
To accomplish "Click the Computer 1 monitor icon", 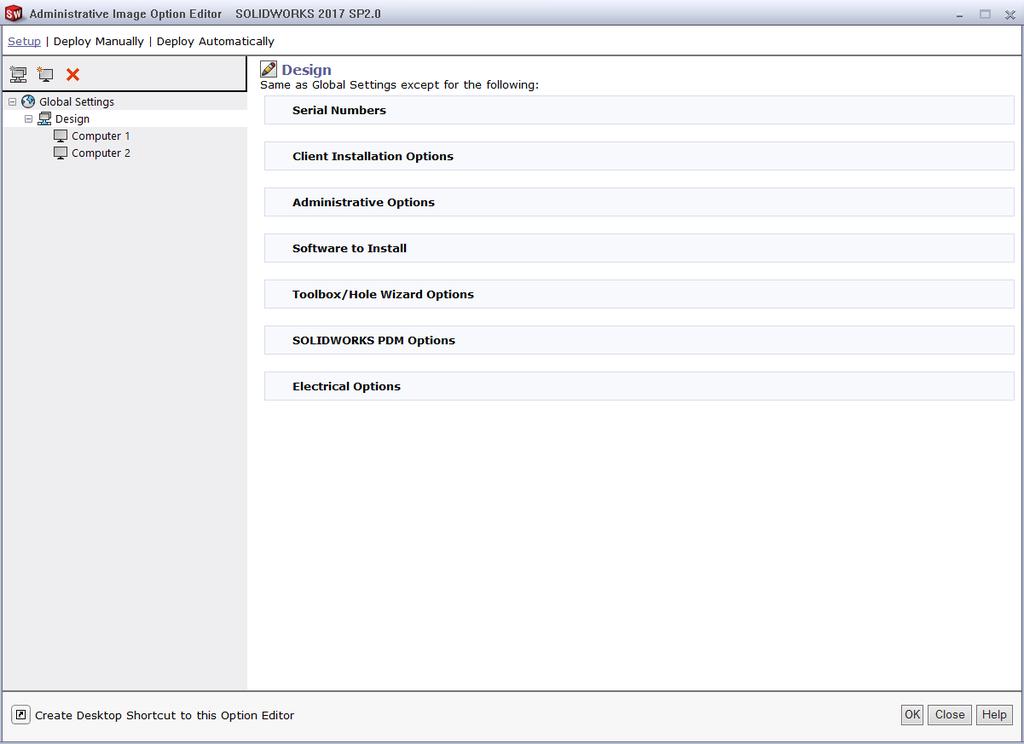I will pos(61,136).
